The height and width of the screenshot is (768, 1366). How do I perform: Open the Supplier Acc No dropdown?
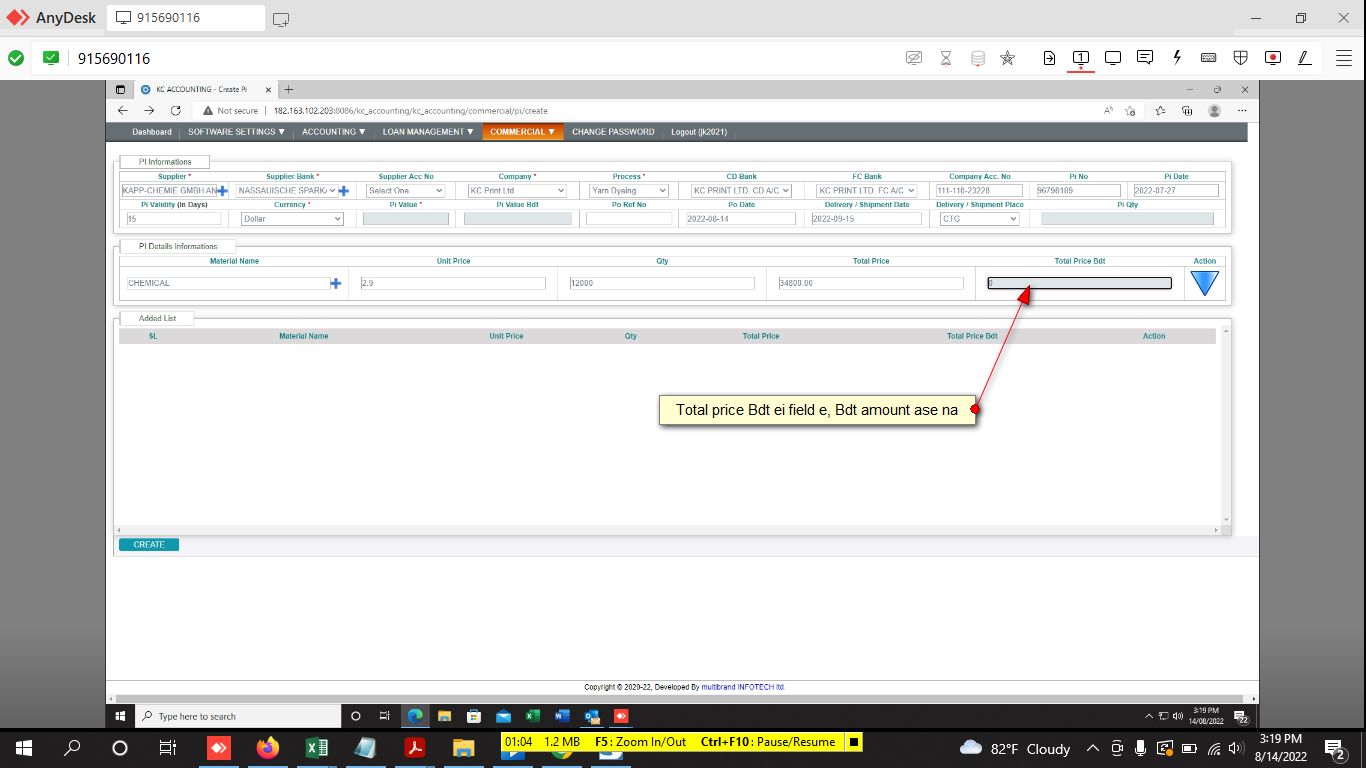coord(405,190)
